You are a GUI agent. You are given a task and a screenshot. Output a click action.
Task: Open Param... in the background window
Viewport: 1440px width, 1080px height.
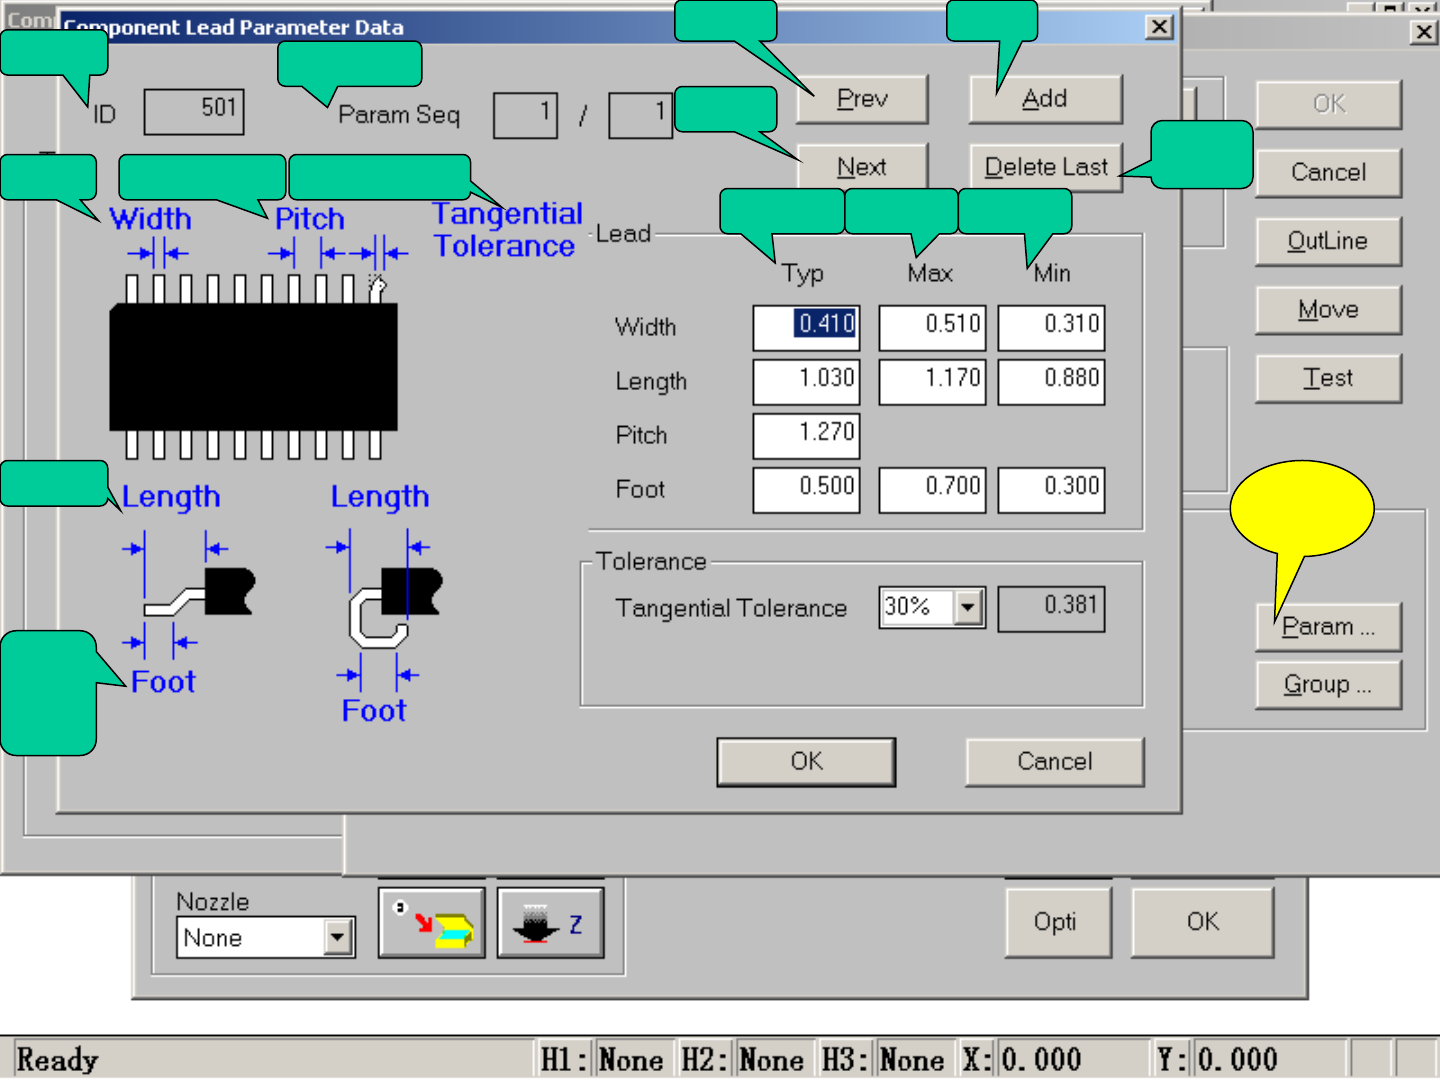(x=1328, y=627)
